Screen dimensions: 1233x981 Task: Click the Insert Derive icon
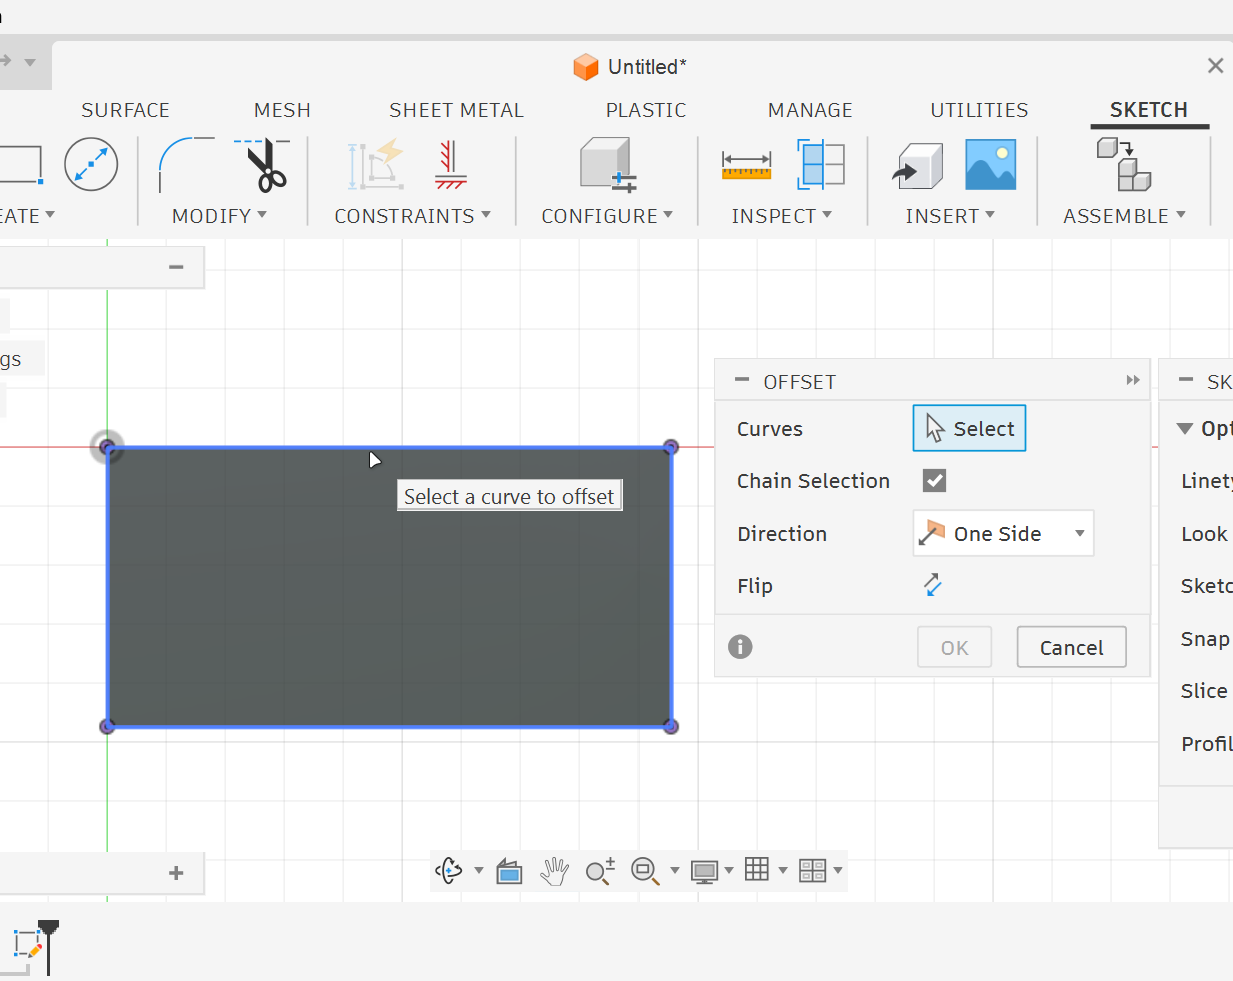pos(917,165)
